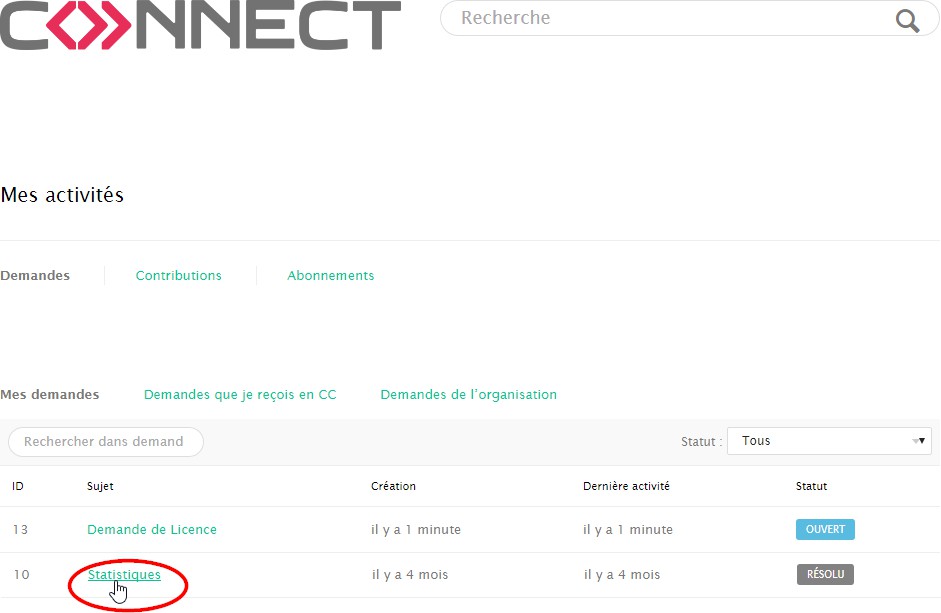Open the Contributions tab
941x613 pixels.
(x=179, y=276)
